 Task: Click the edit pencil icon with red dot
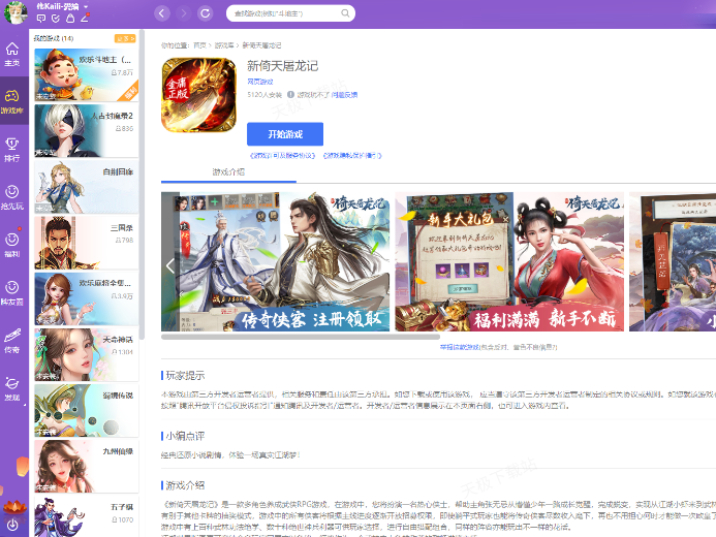click(x=85, y=18)
